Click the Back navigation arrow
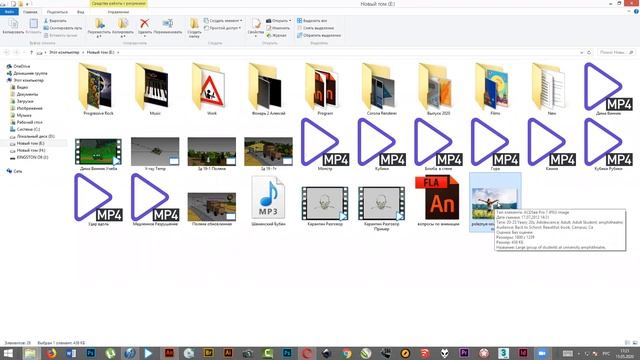The width and height of the screenshot is (640, 360). 7,52
